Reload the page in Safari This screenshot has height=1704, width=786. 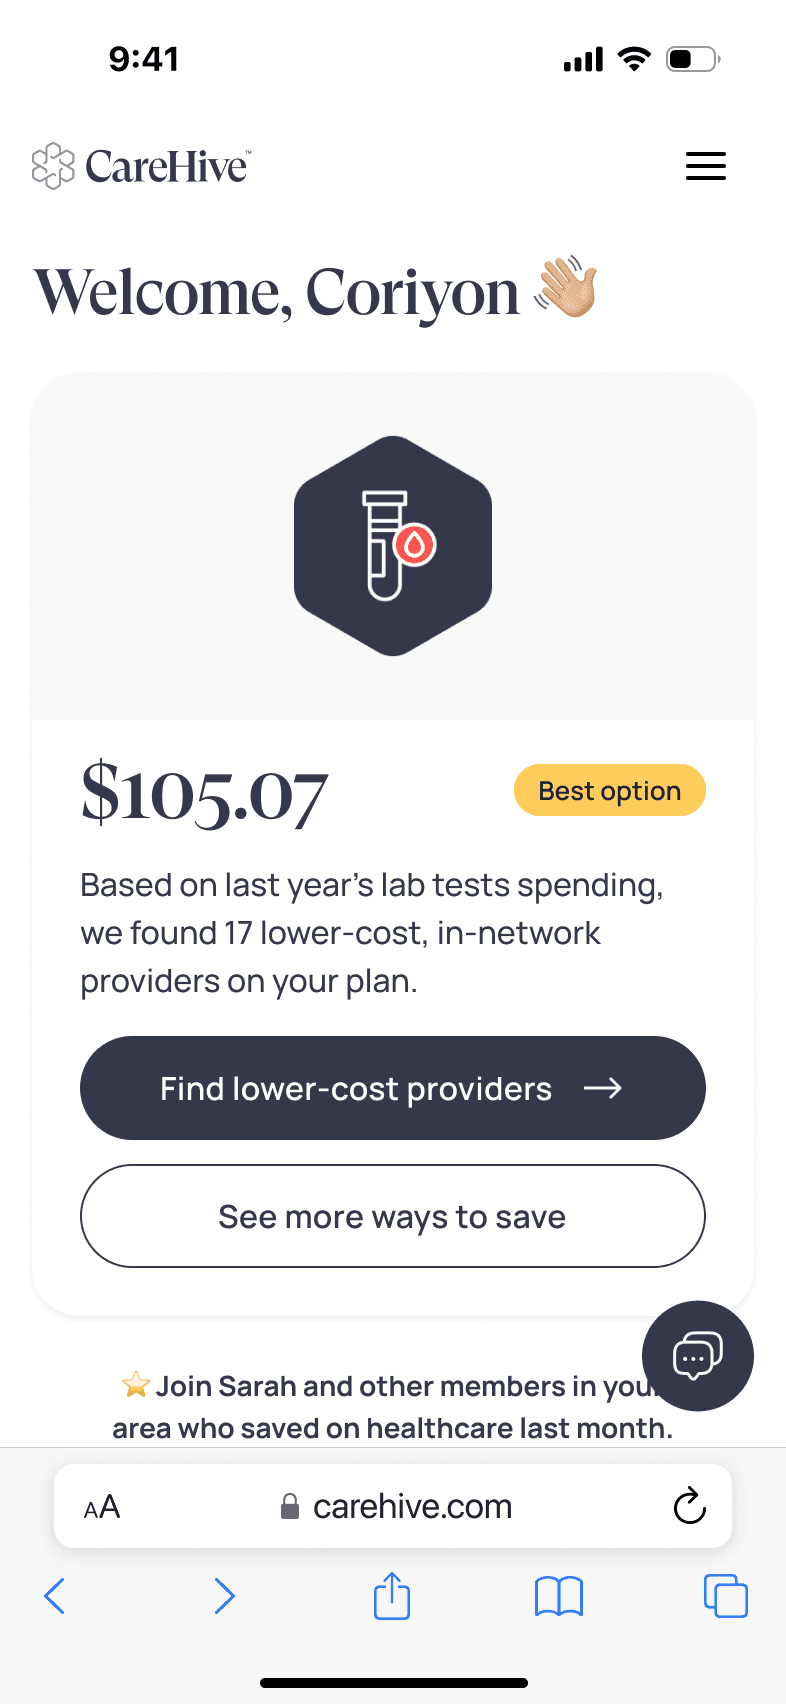[x=689, y=1506]
